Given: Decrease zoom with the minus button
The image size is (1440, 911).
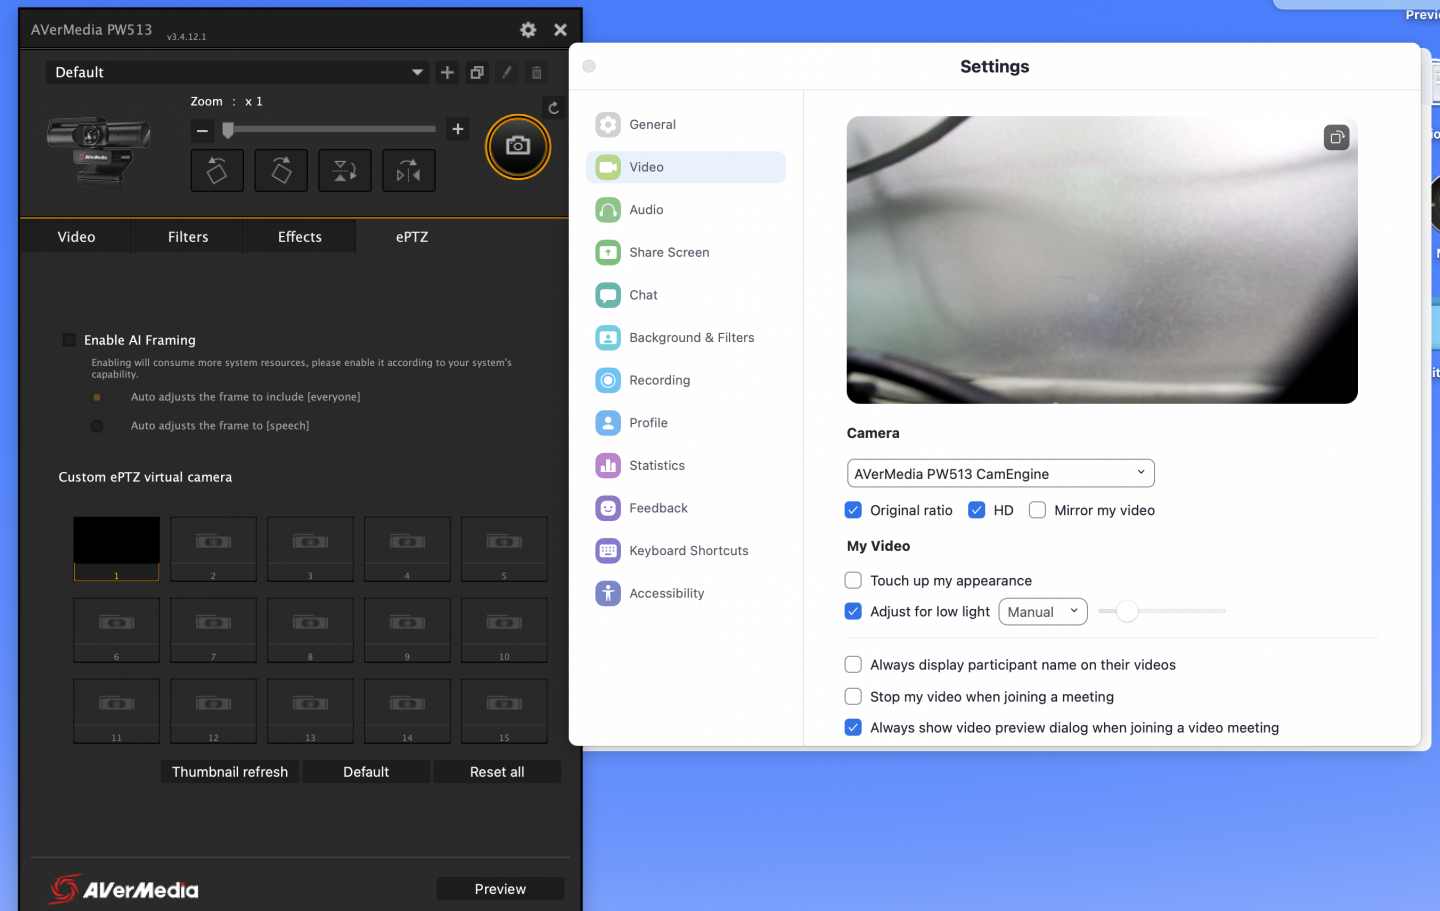Looking at the screenshot, I should pyautogui.click(x=202, y=130).
